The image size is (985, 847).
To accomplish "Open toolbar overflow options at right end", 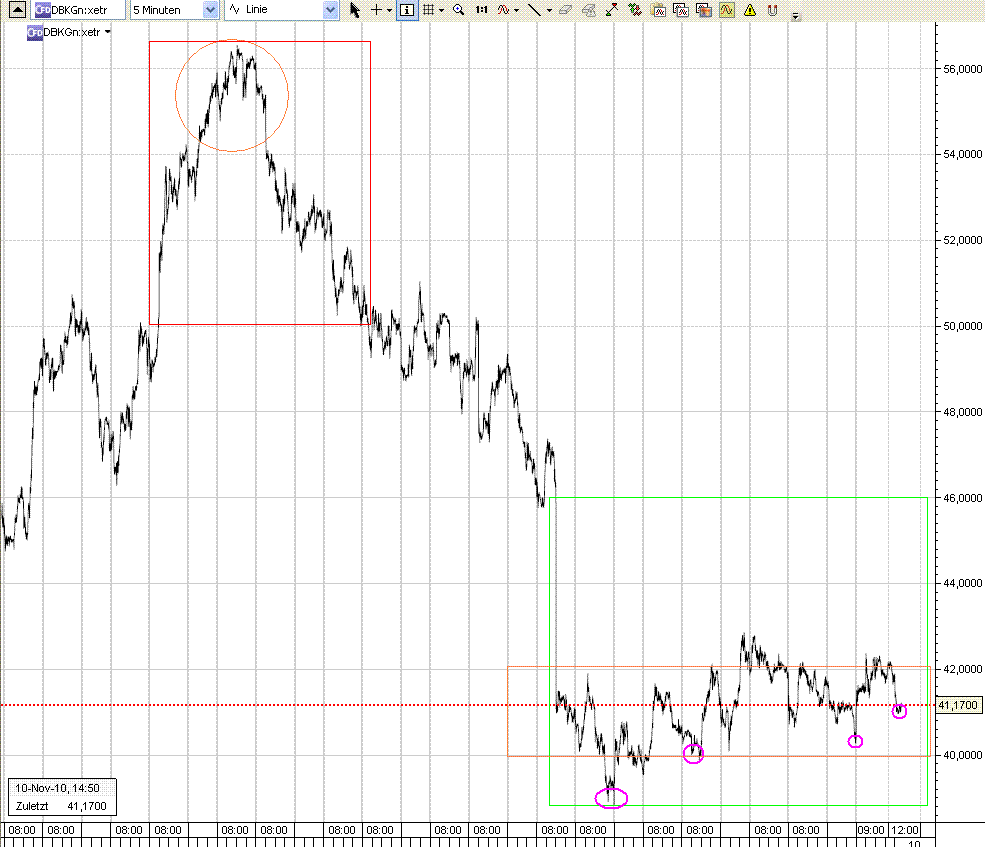I will pos(795,16).
